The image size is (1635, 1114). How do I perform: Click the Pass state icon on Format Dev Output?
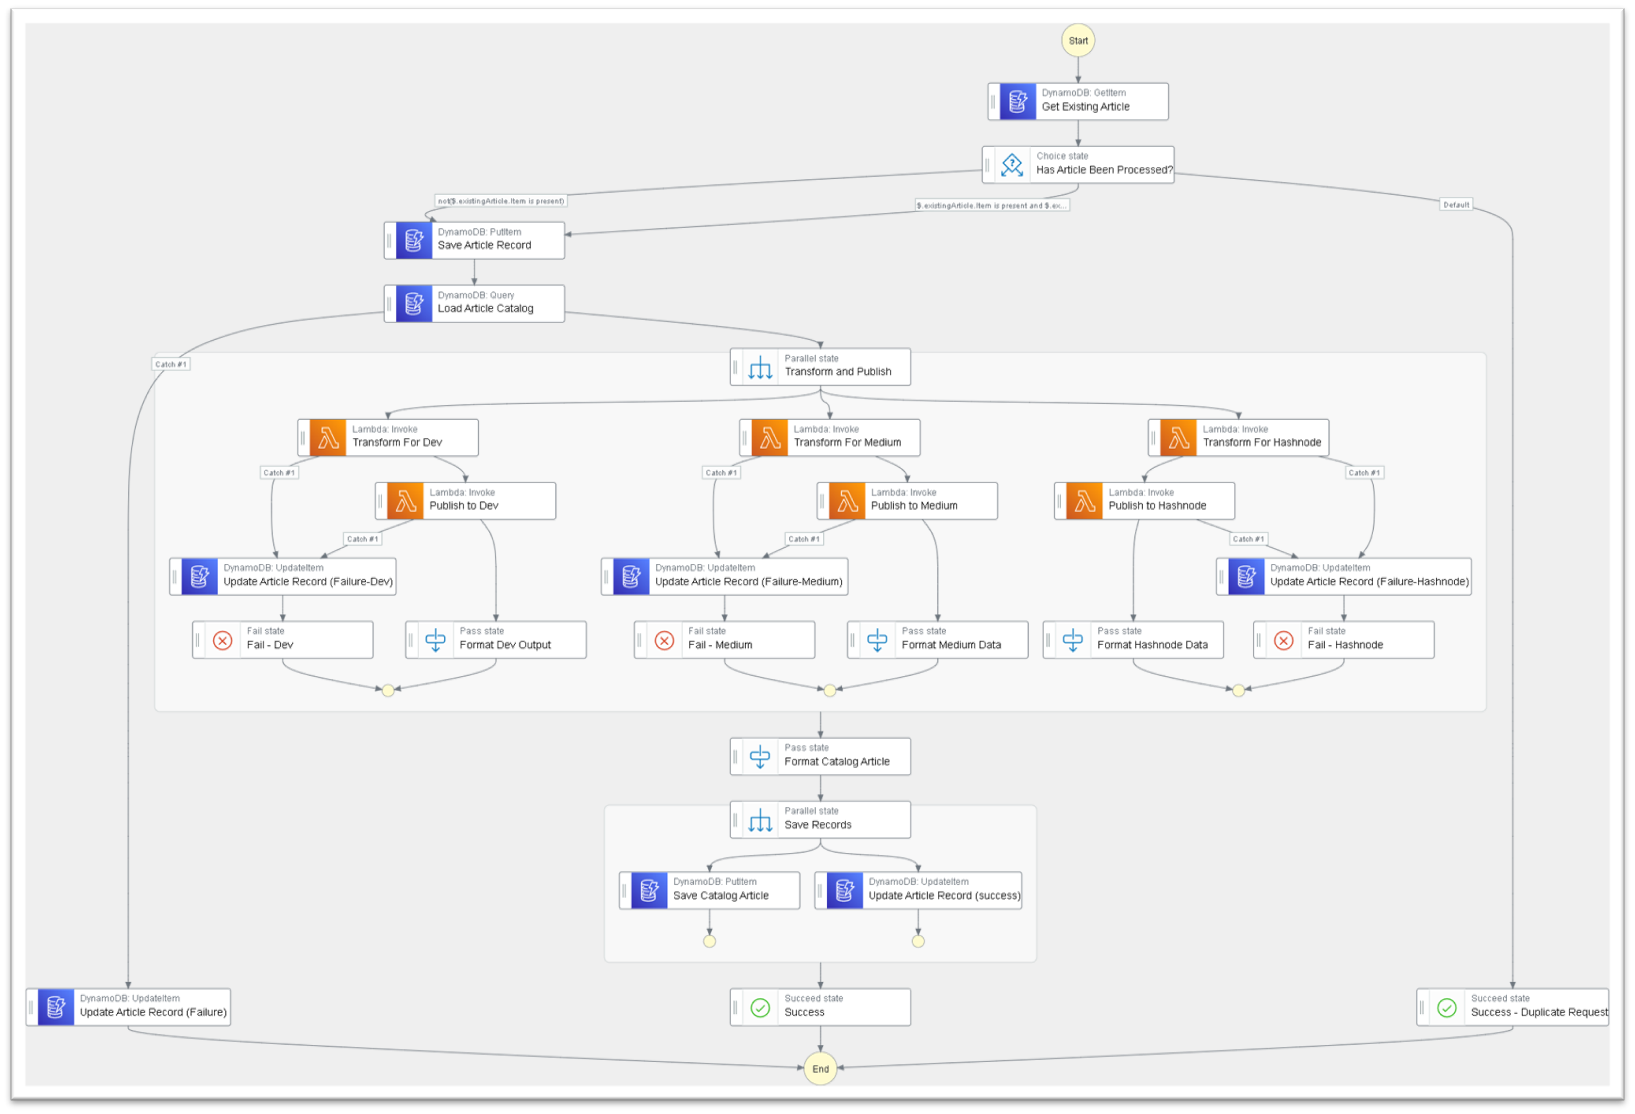(x=436, y=640)
